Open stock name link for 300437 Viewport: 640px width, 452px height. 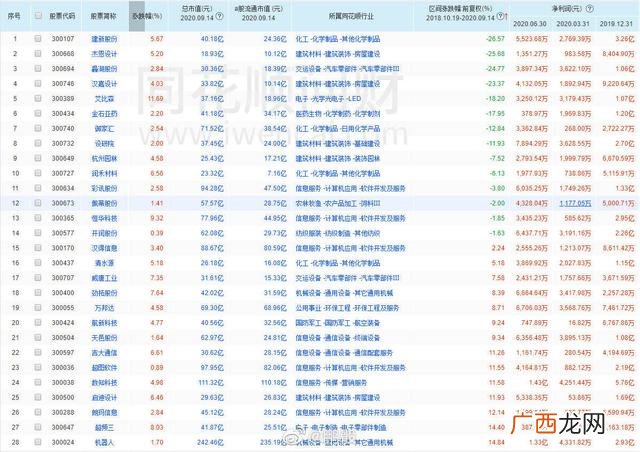pos(104,263)
